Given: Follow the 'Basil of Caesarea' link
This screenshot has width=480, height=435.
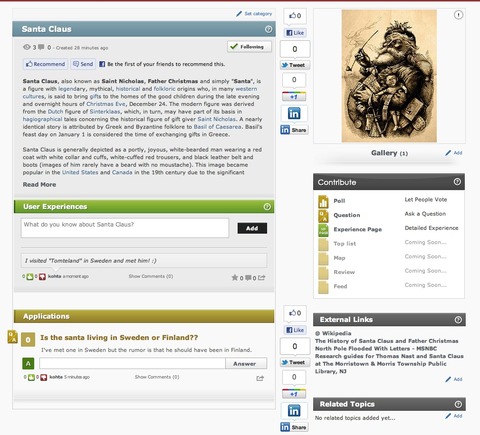Looking at the screenshot, I should (x=217, y=127).
